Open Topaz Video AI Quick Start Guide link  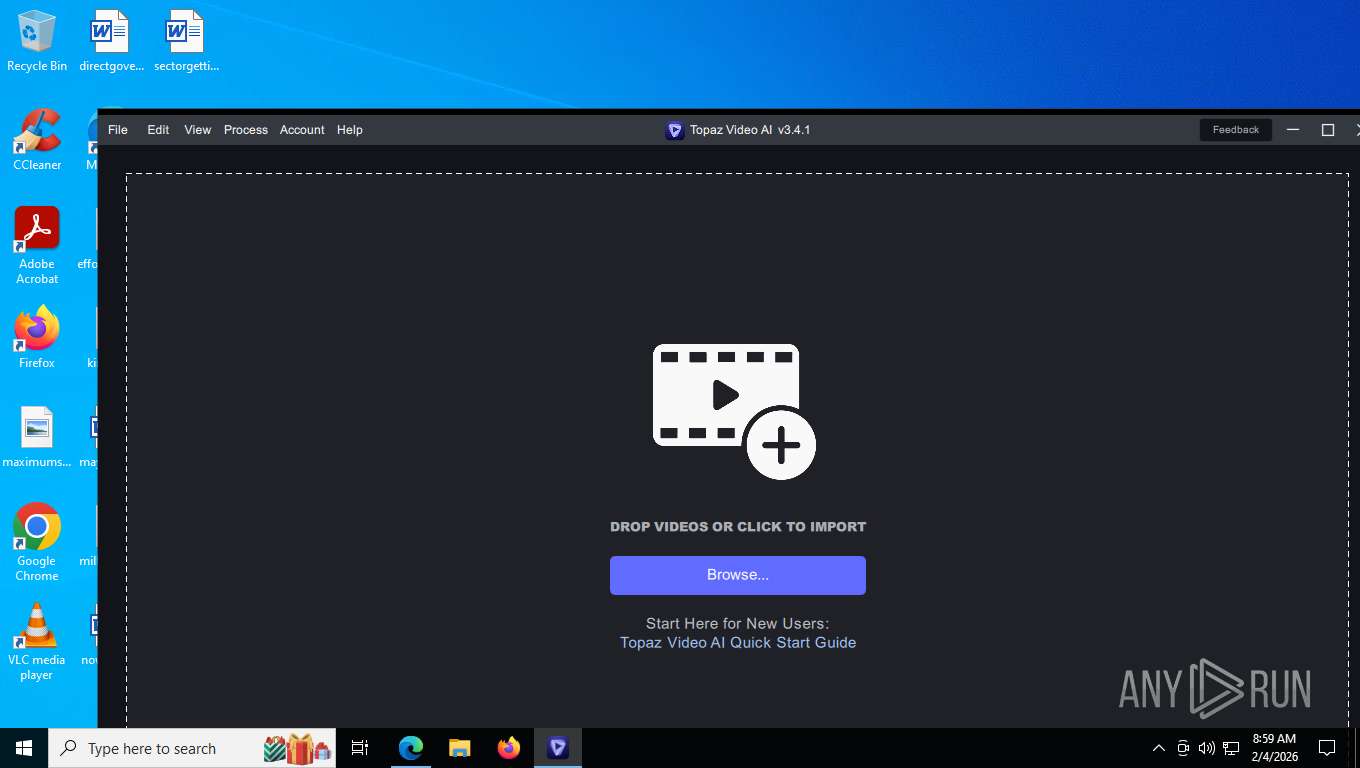738,642
